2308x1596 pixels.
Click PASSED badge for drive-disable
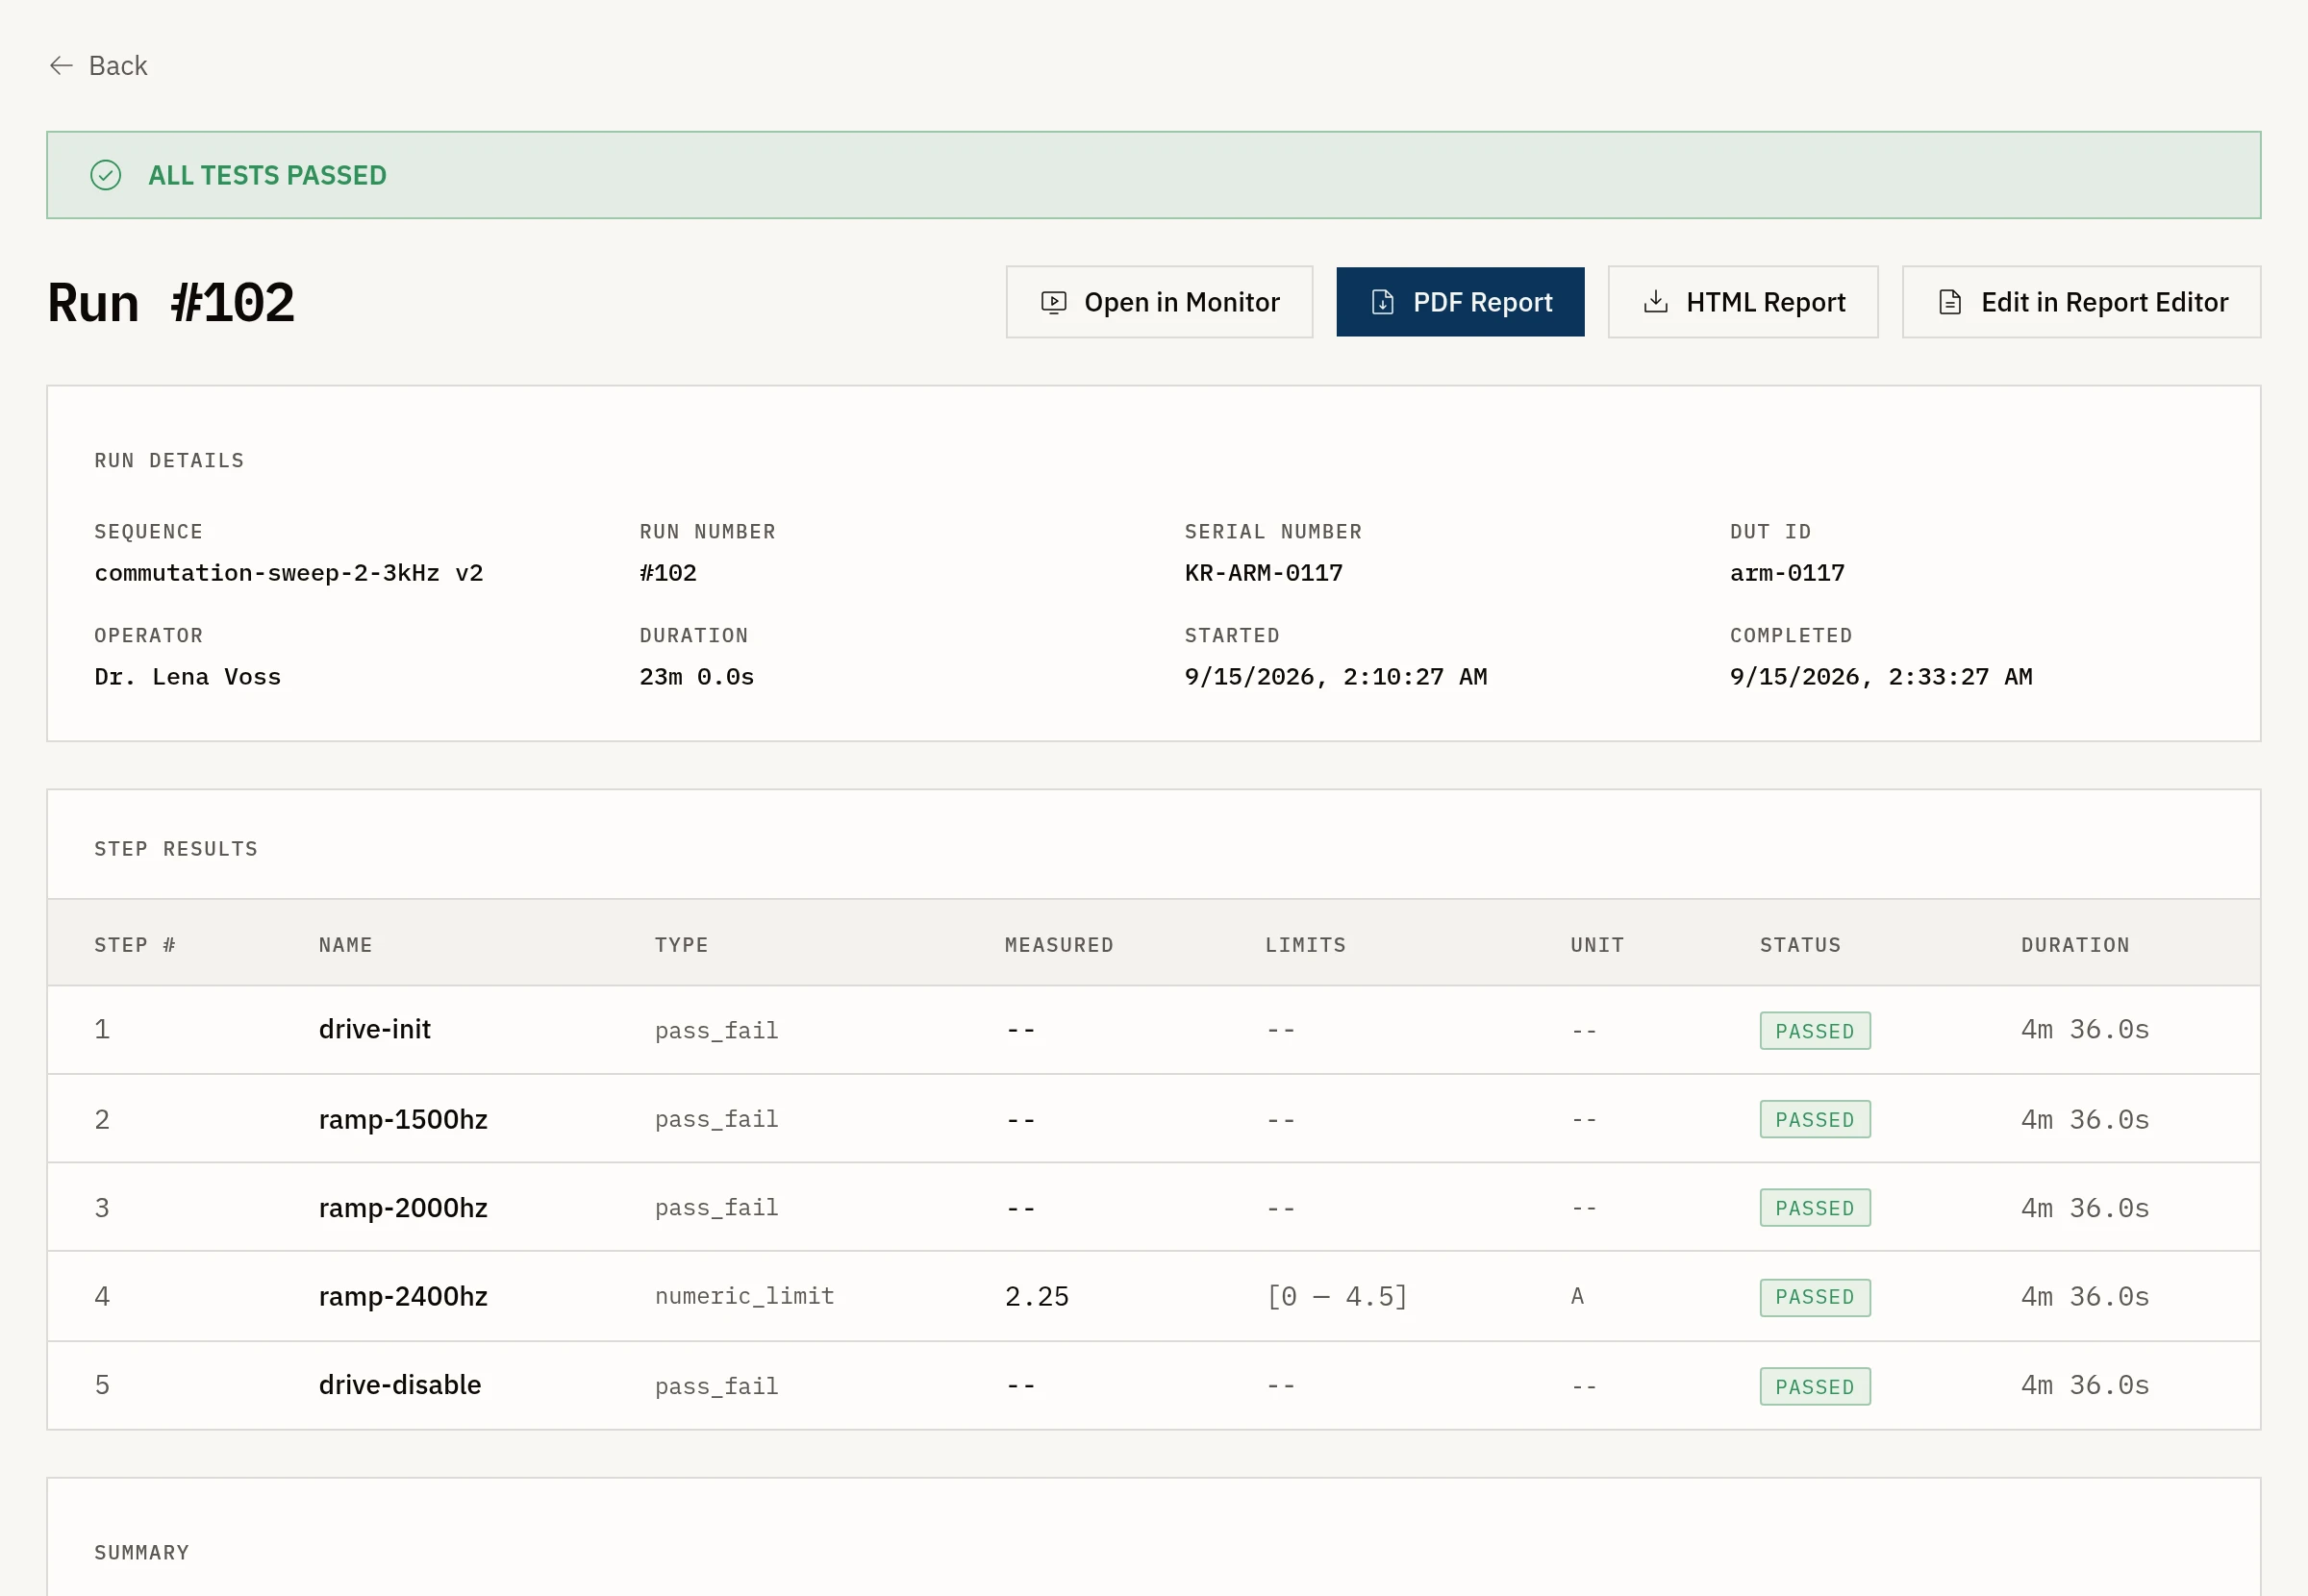point(1815,1387)
